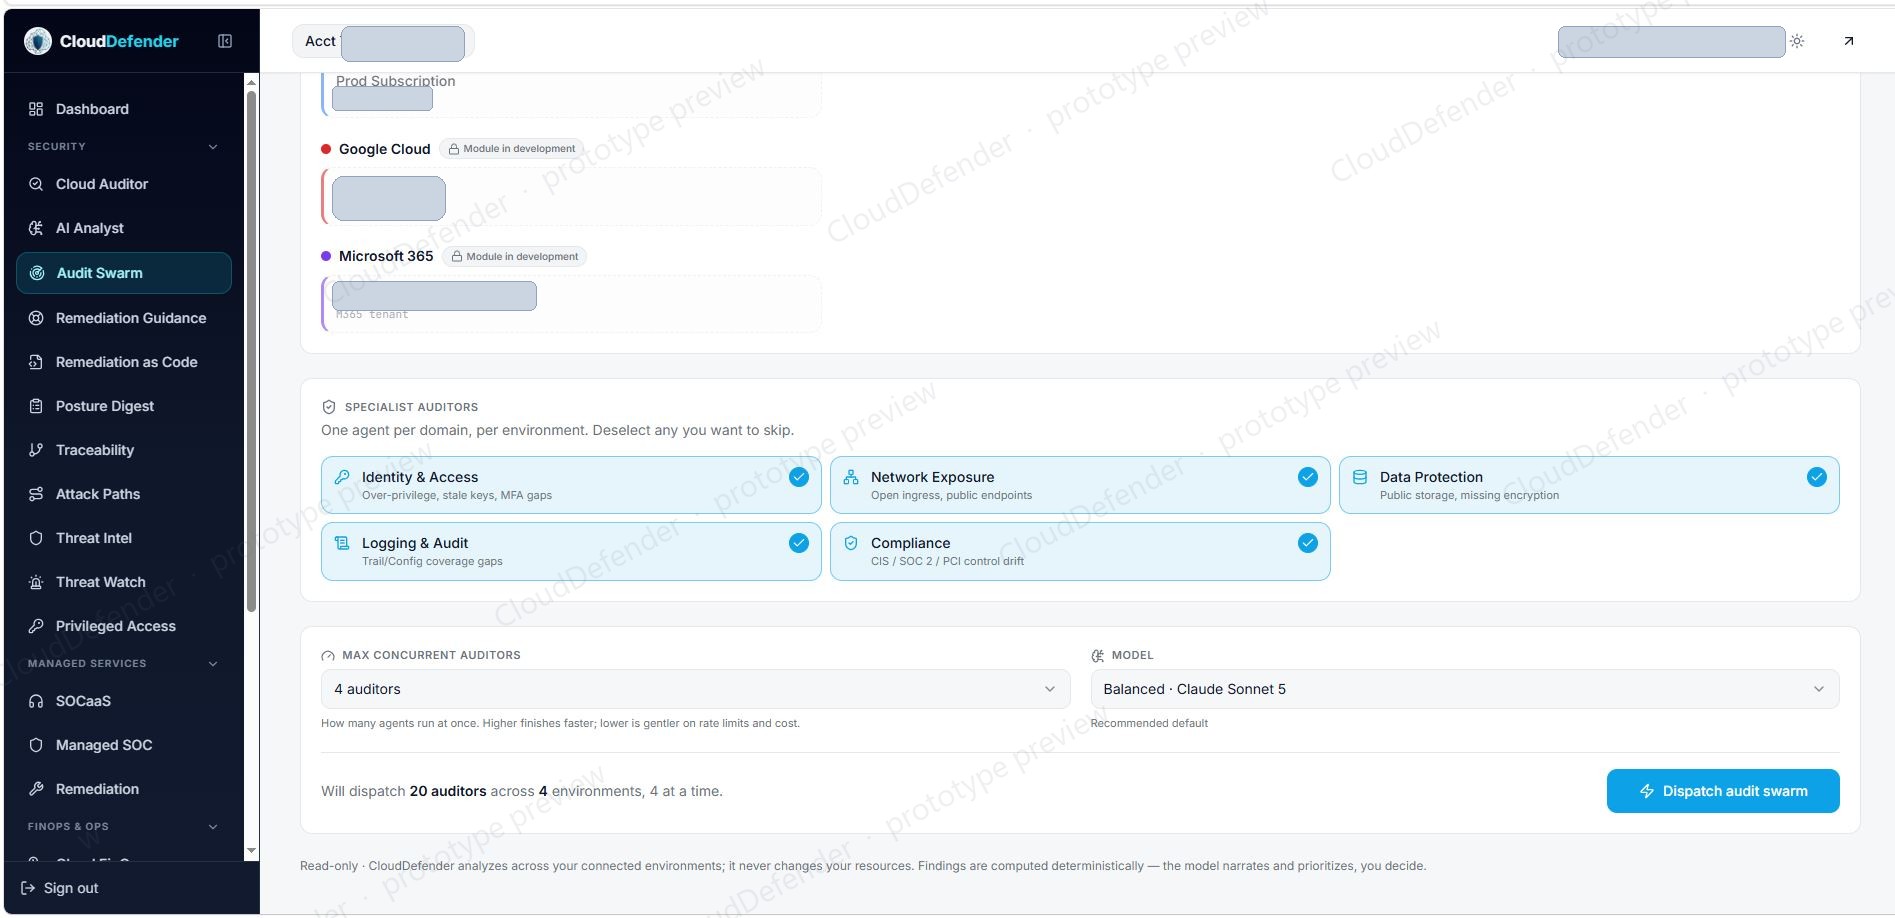Click the sidebar vertical scrollbar
The height and width of the screenshot is (918, 1895).
click(x=251, y=350)
